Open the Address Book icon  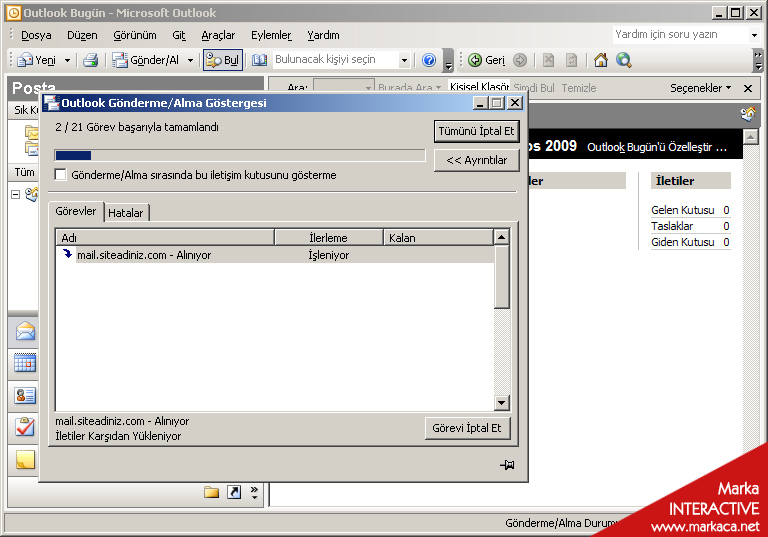(259, 60)
